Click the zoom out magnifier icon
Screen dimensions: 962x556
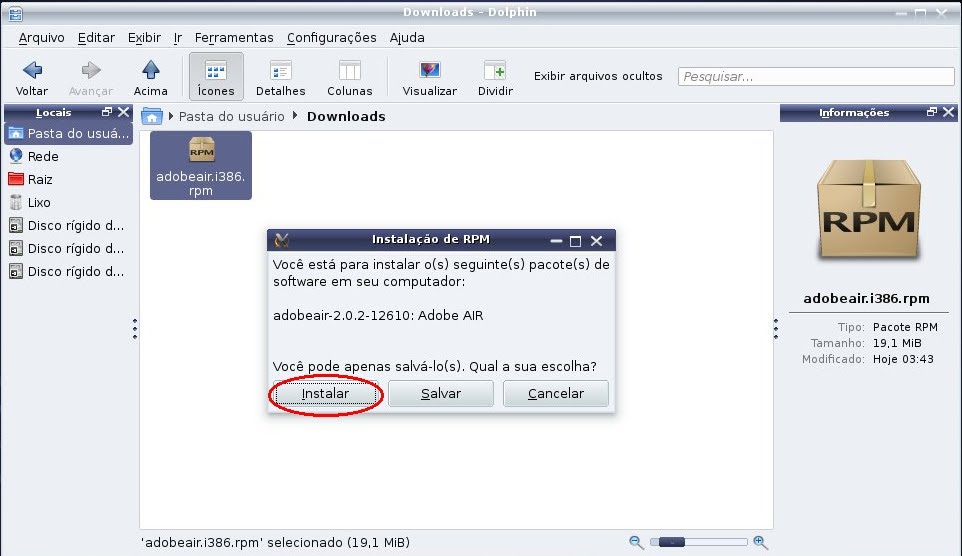636,542
